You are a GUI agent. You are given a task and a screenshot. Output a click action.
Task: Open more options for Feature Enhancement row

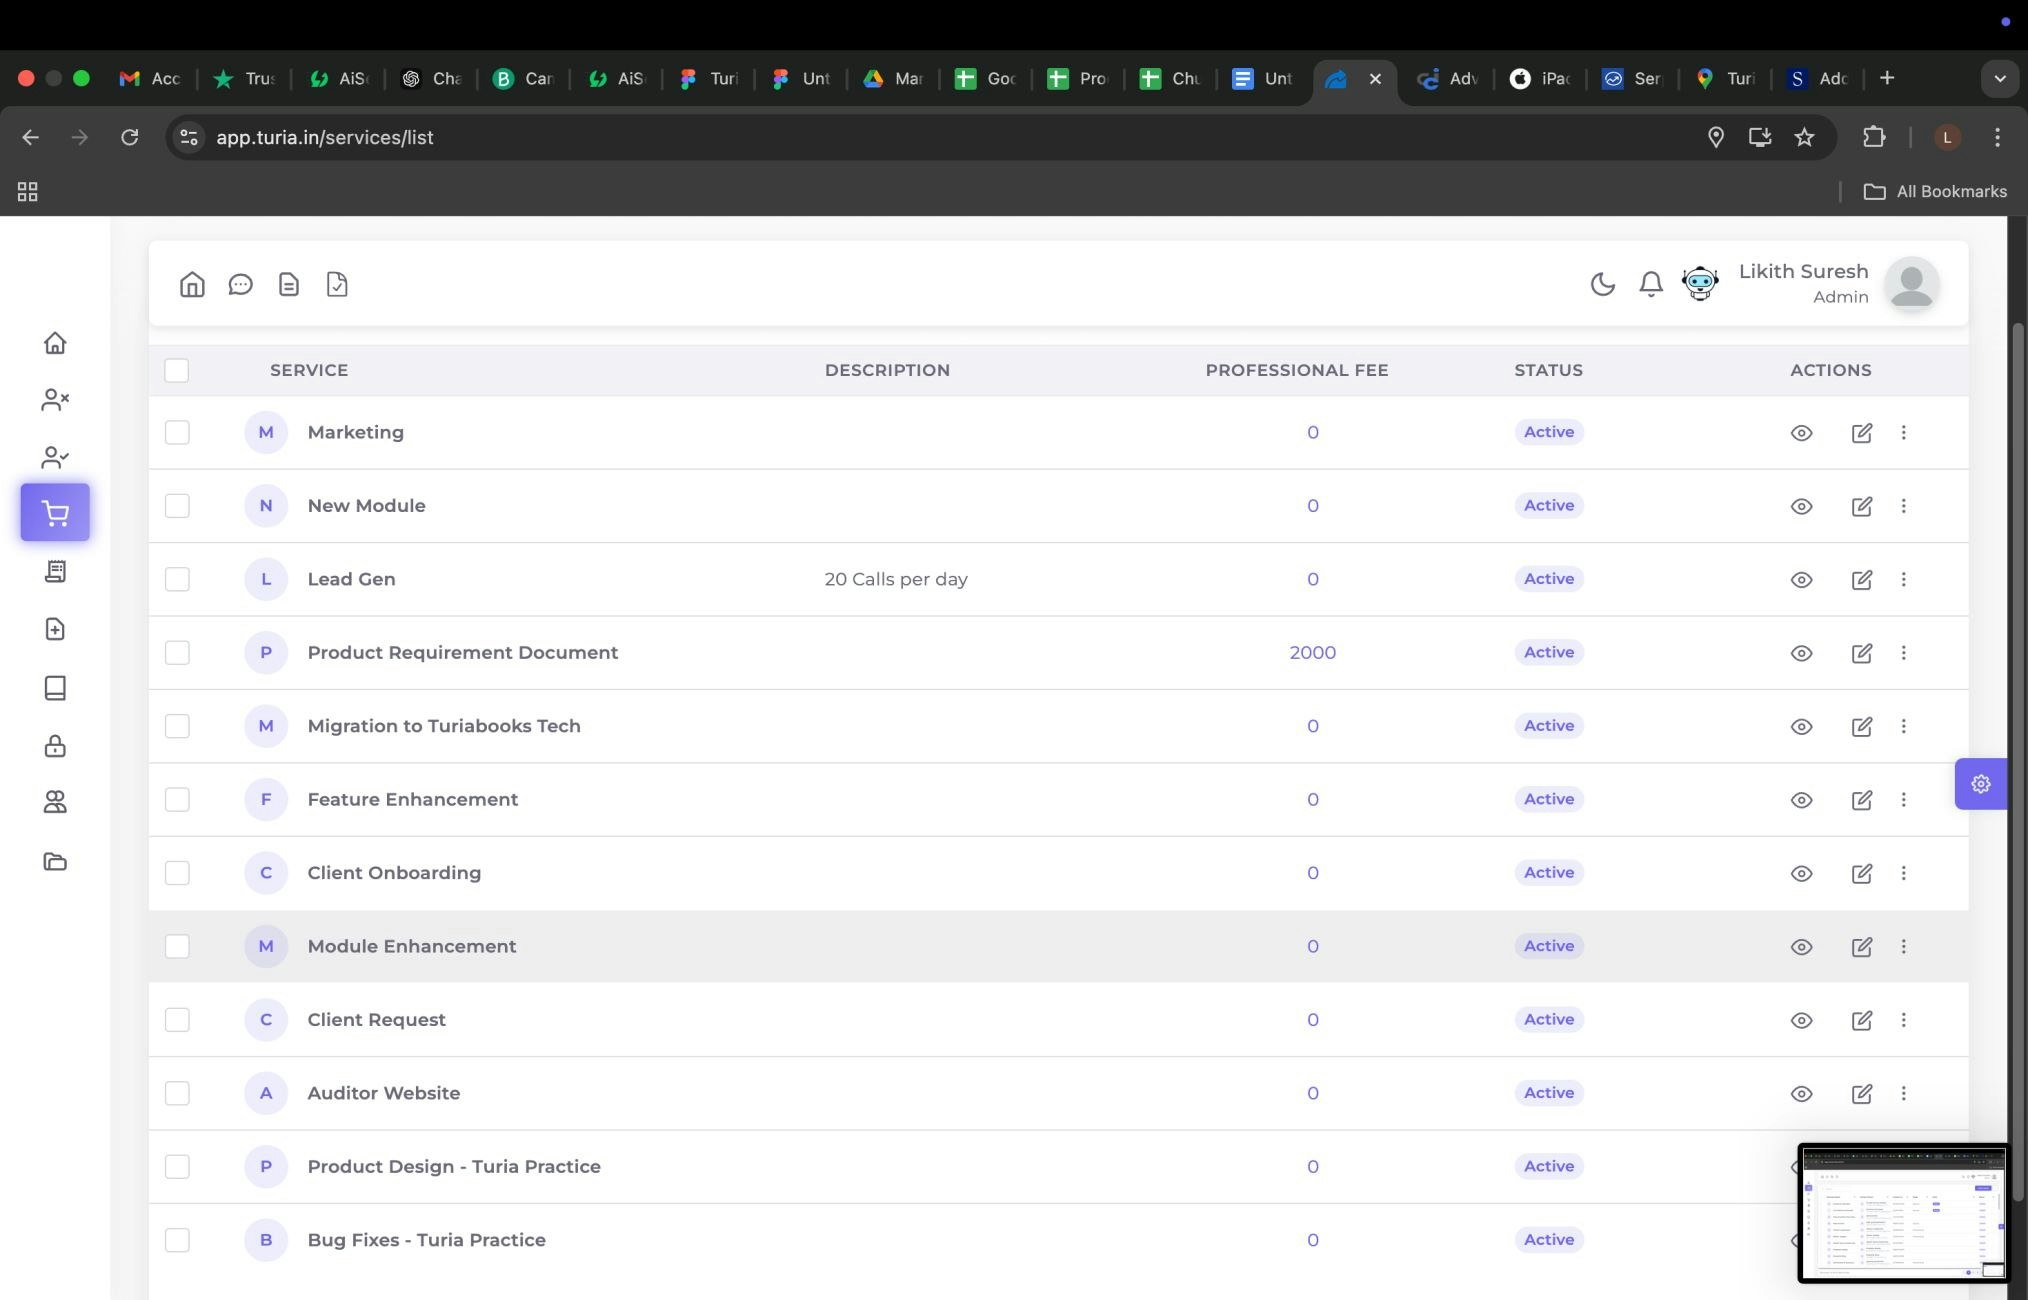pyautogui.click(x=1903, y=799)
